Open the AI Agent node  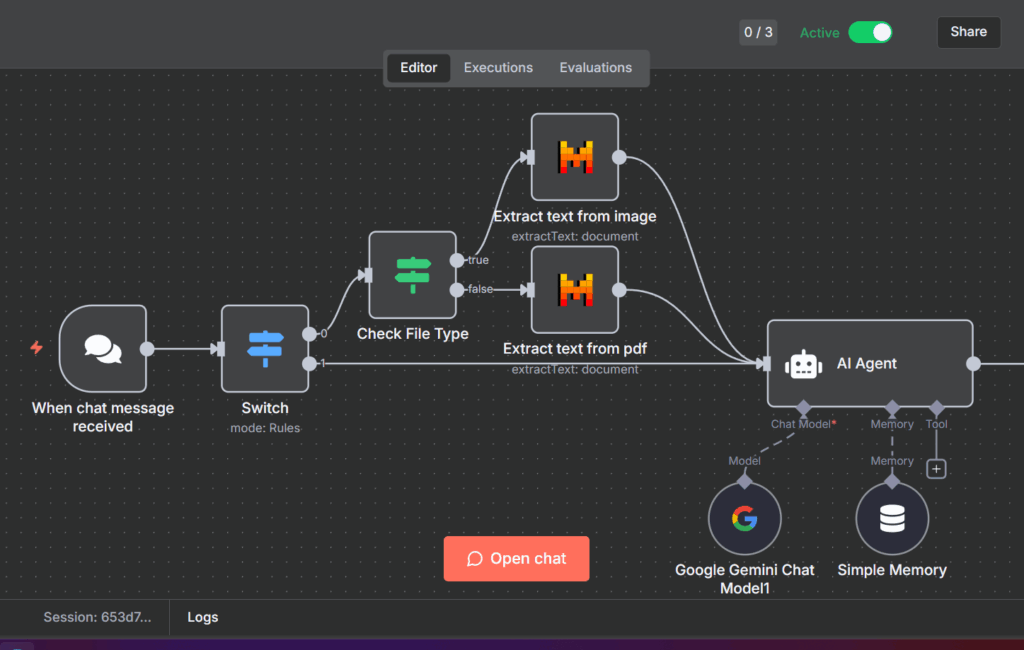[x=869, y=364]
